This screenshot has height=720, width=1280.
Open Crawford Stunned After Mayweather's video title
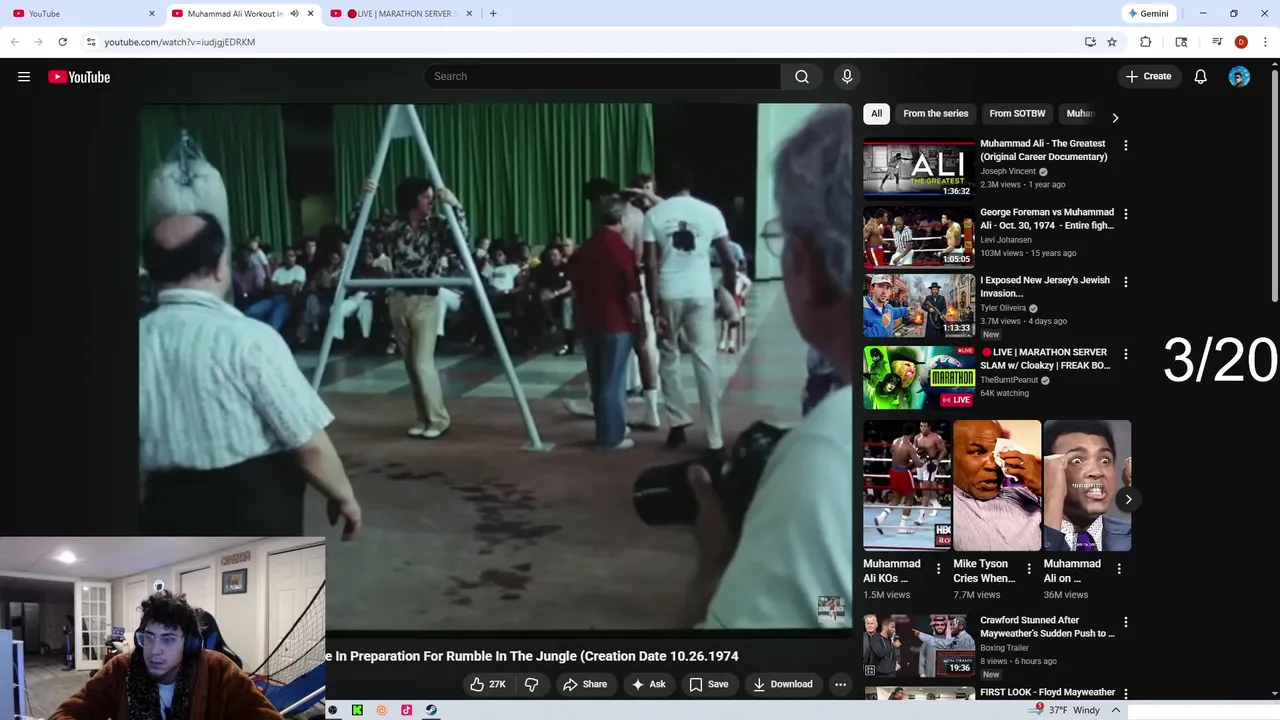[x=1047, y=627]
